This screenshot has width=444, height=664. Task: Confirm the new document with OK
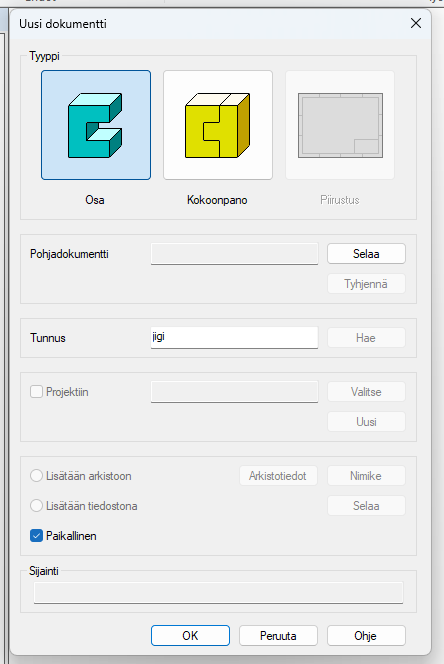pyautogui.click(x=190, y=636)
